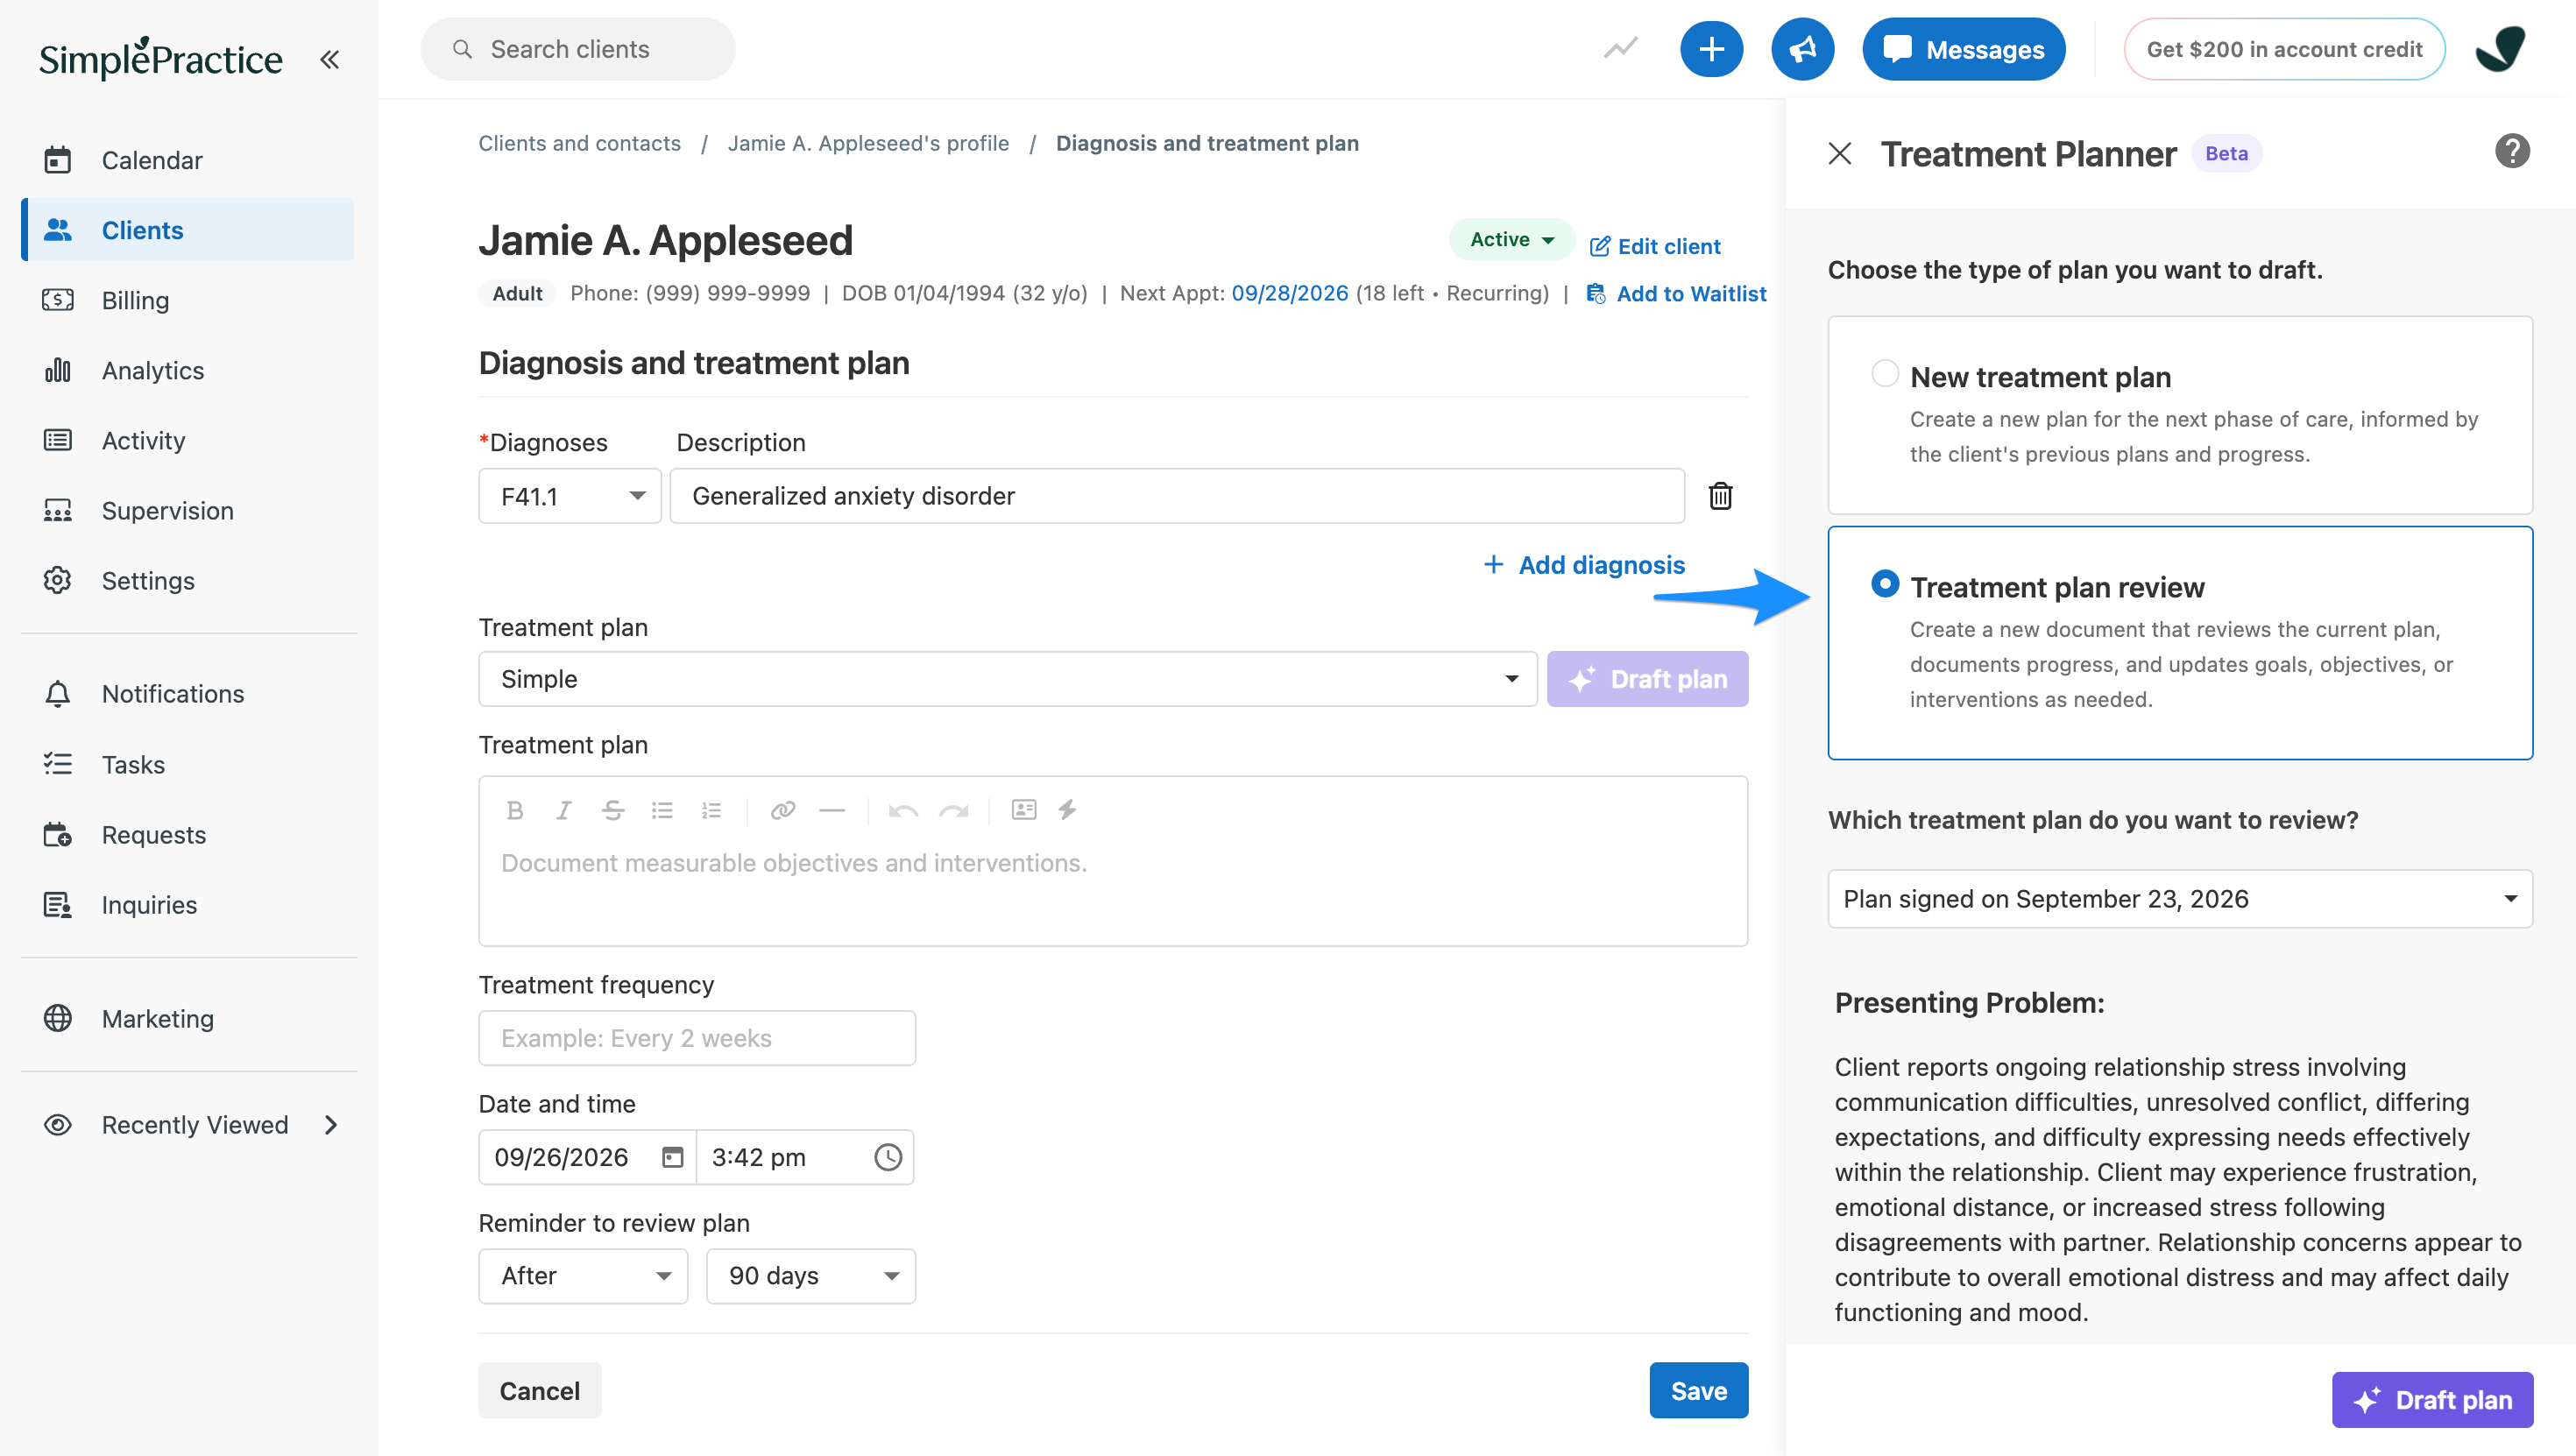Collapse the sidebar with double-chevron icon
This screenshot has height=1456, width=2576.
tap(329, 60)
